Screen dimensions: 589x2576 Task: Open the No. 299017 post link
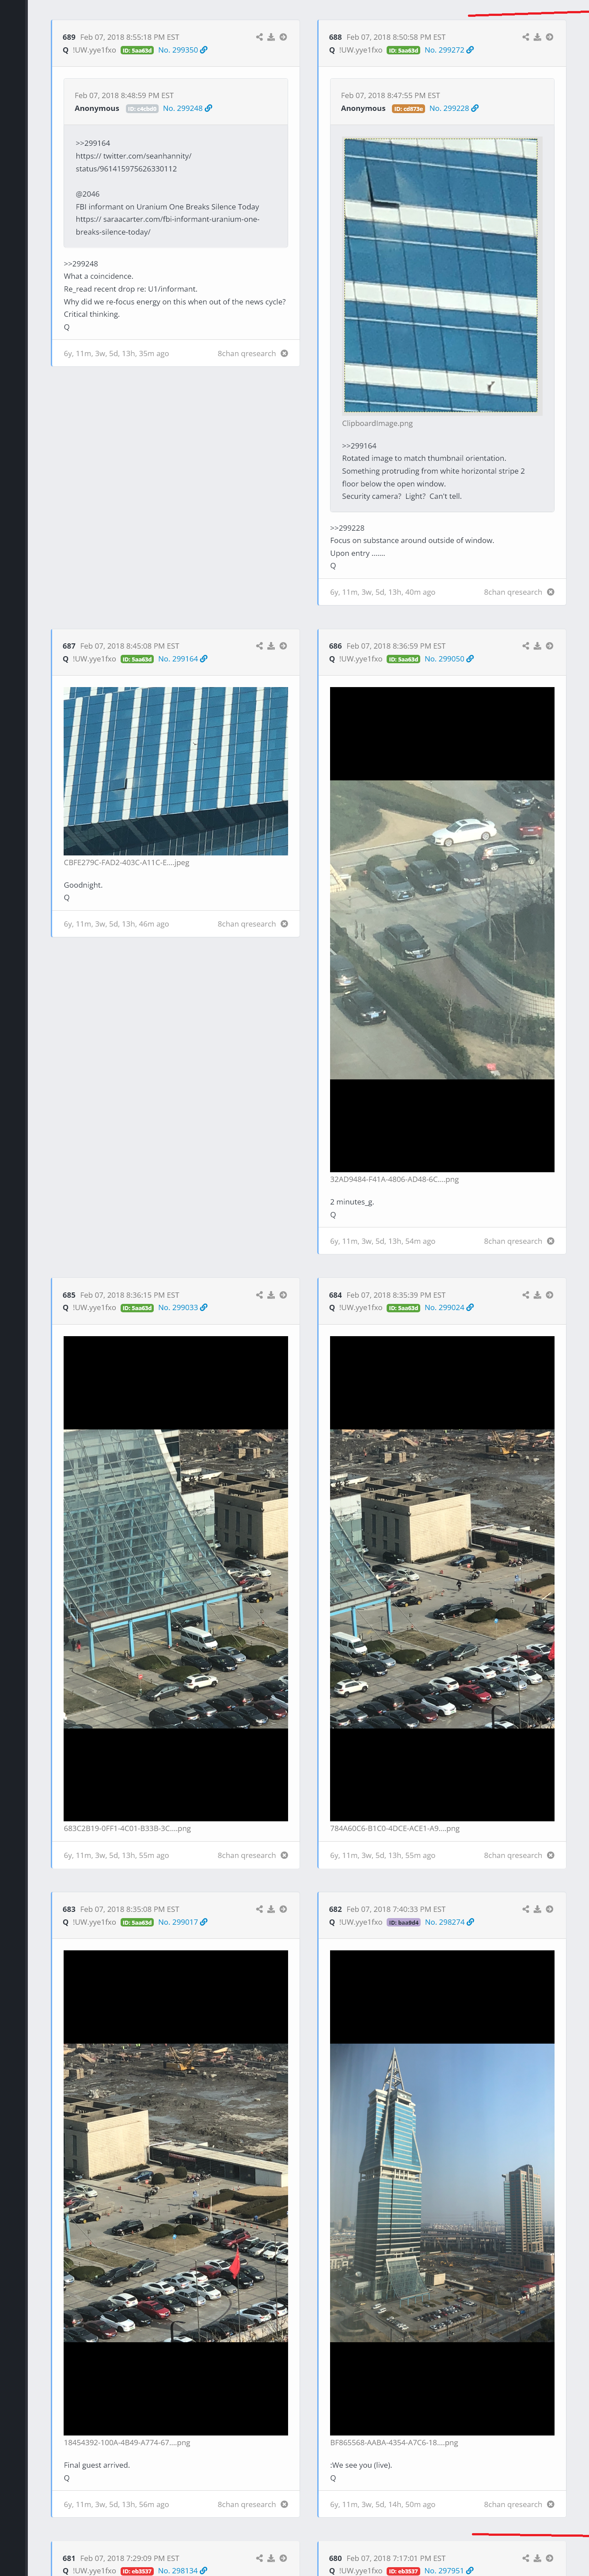pos(182,1922)
